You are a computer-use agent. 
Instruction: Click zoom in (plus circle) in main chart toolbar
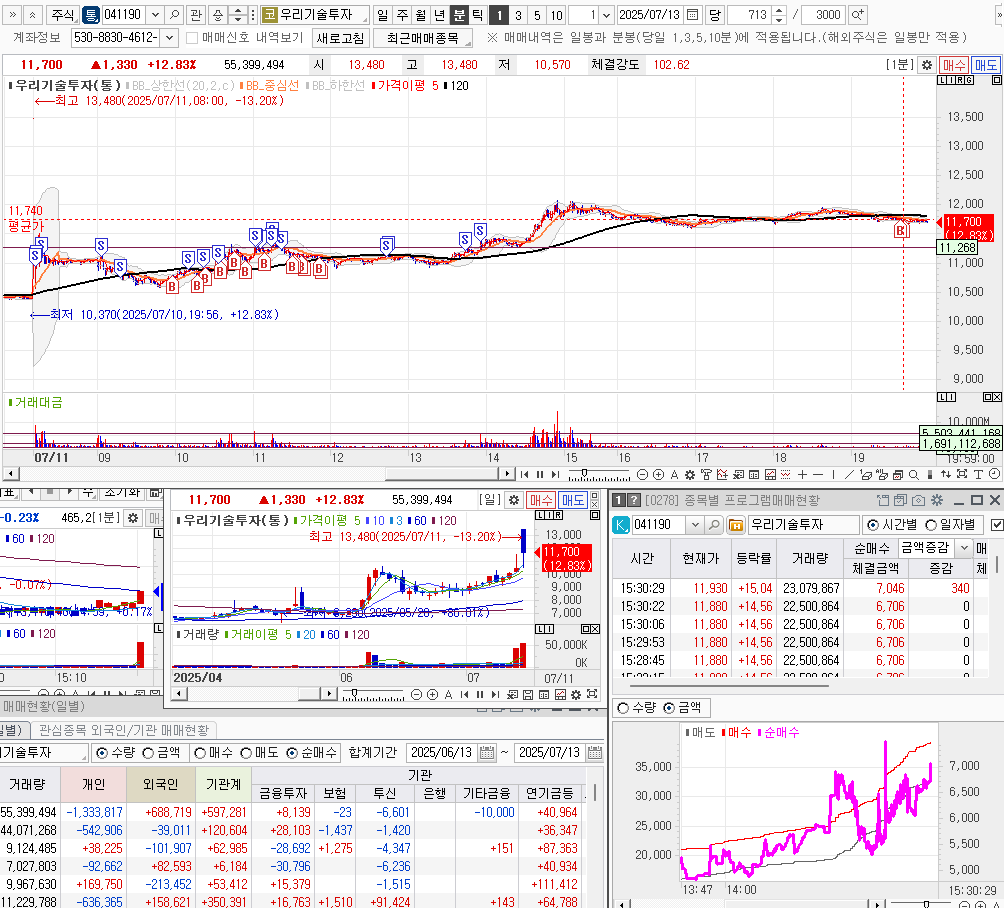click(x=658, y=474)
